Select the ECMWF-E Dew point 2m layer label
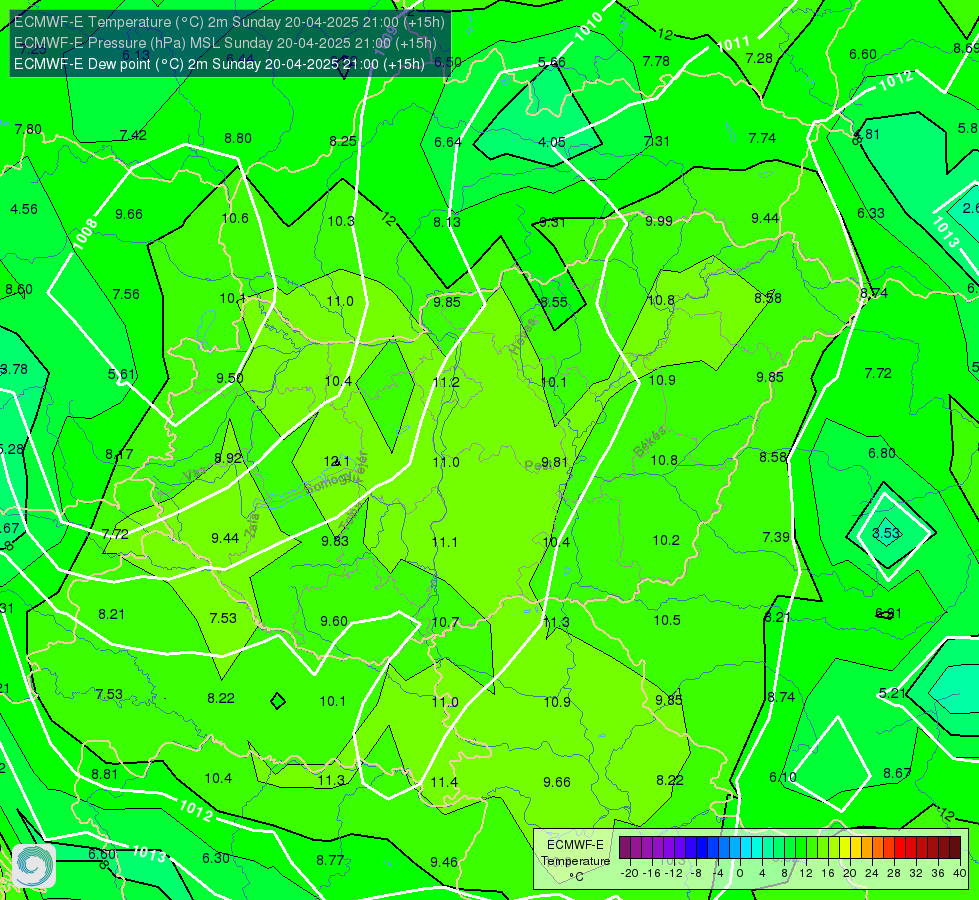 [219, 64]
